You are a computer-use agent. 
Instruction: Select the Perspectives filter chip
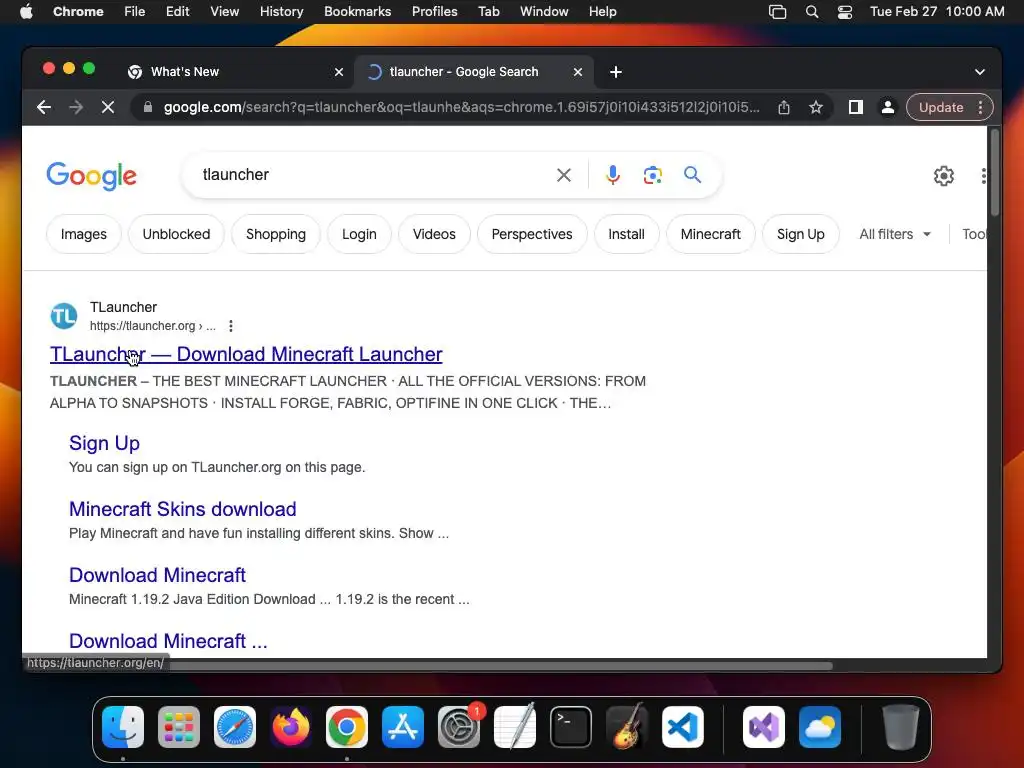(x=532, y=234)
